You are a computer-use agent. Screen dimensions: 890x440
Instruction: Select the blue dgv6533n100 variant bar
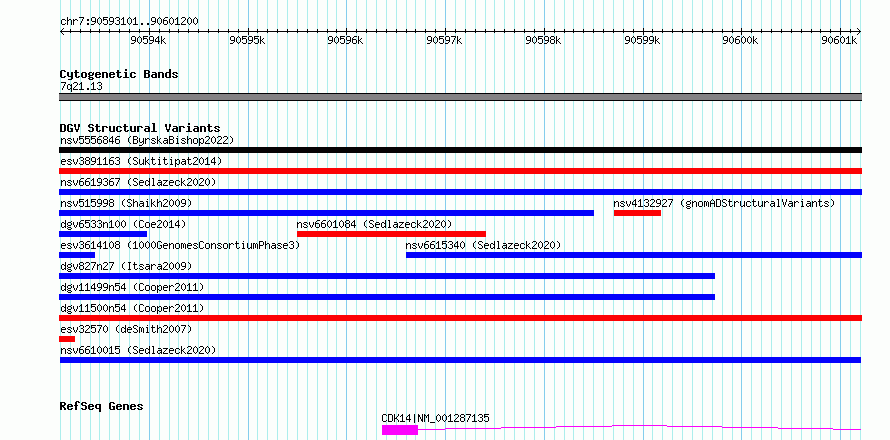click(103, 234)
